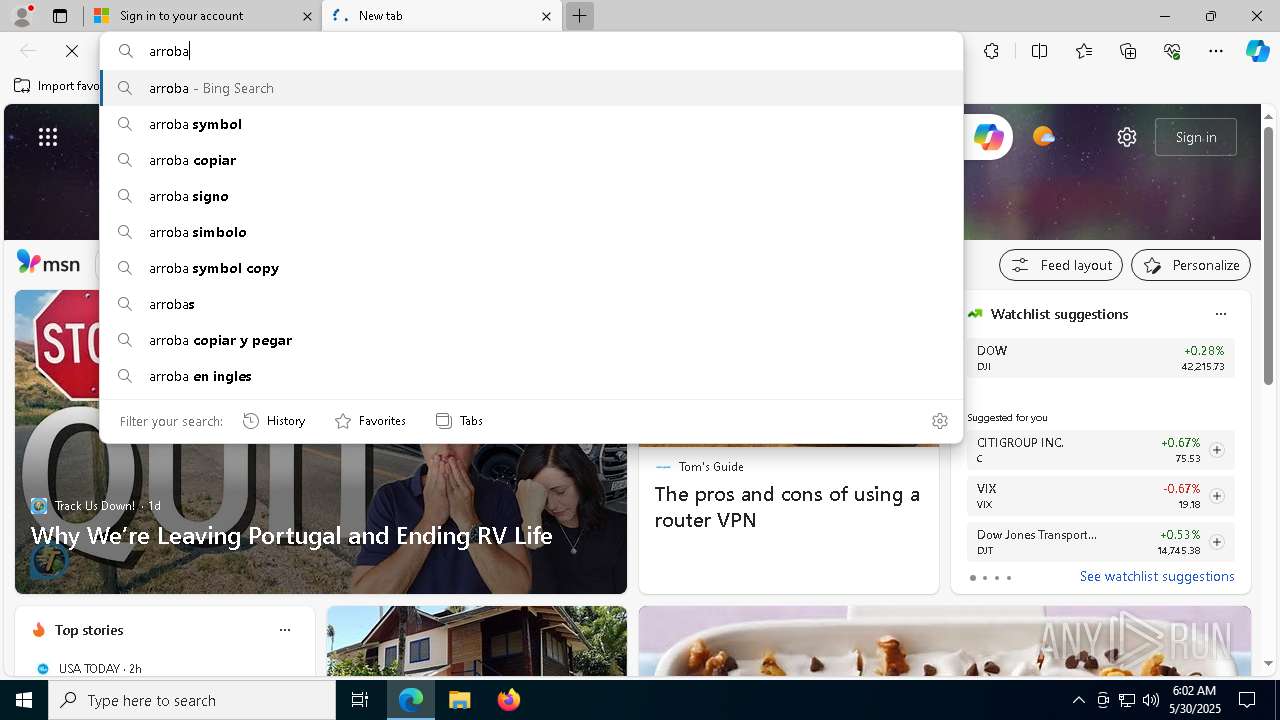Stop loading the page
This screenshot has width=1280, height=720.
click(x=72, y=51)
